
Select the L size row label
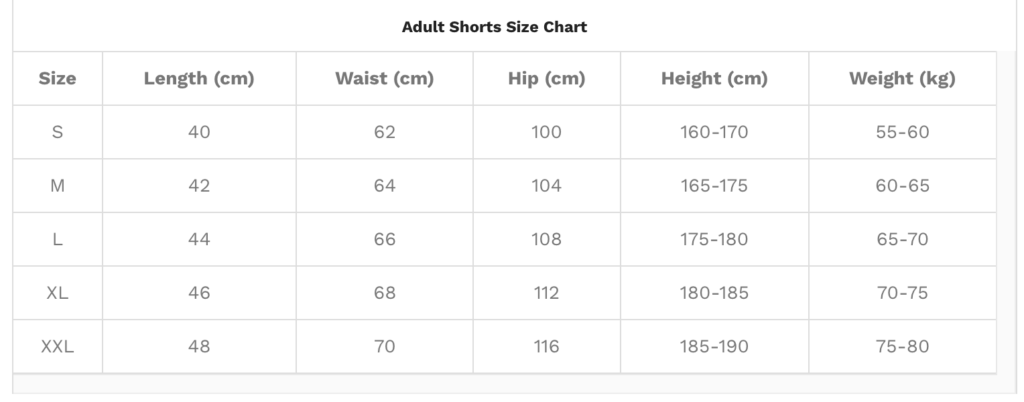[x=57, y=240]
